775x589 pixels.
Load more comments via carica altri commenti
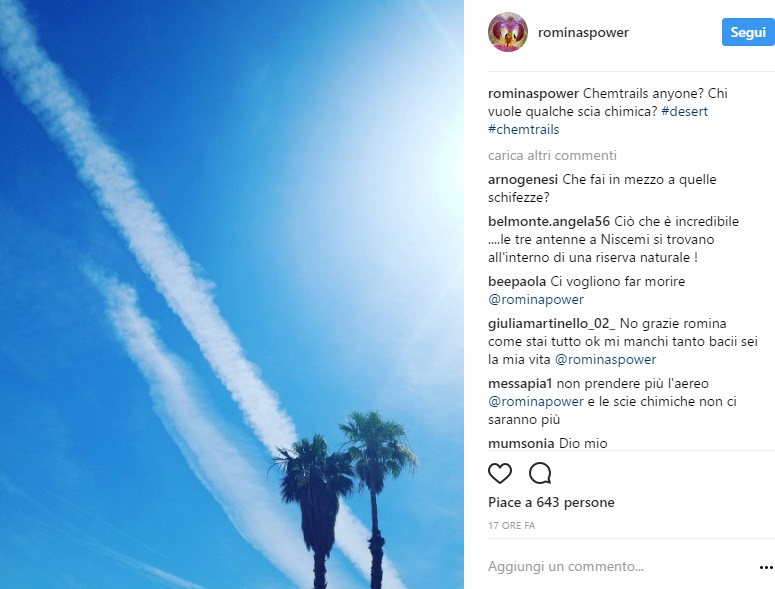pos(552,156)
